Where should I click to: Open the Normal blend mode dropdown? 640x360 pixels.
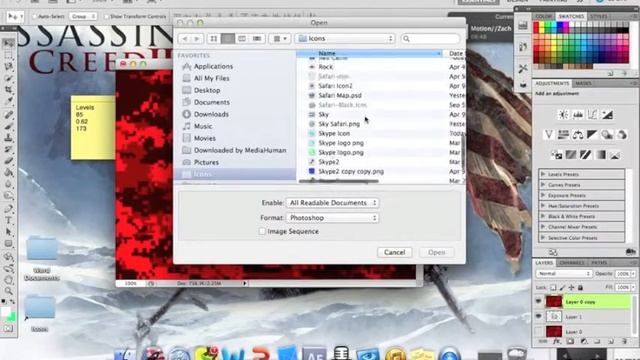[564, 273]
